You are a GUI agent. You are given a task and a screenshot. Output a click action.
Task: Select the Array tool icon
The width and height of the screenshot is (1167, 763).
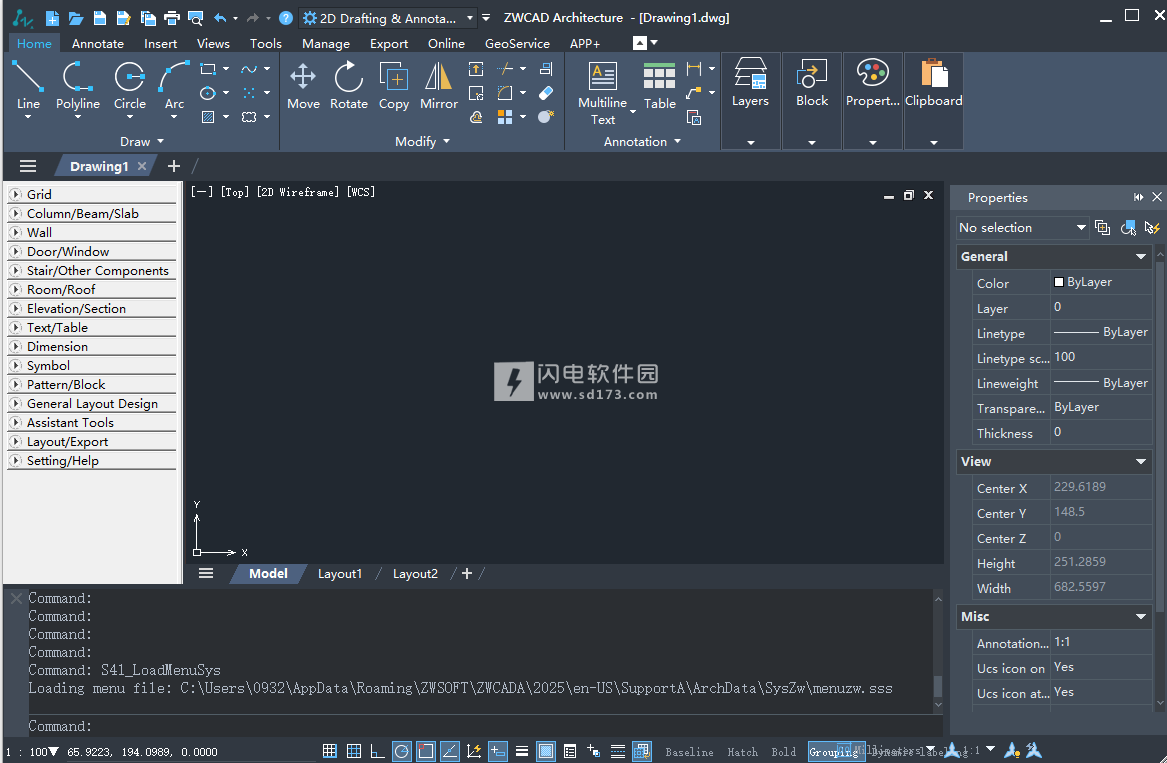click(x=505, y=117)
